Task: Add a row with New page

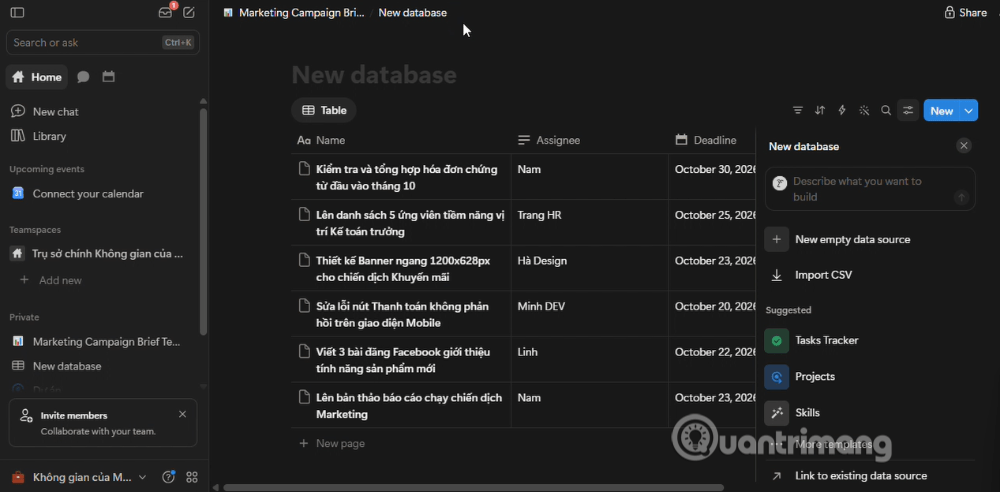Action: point(332,444)
